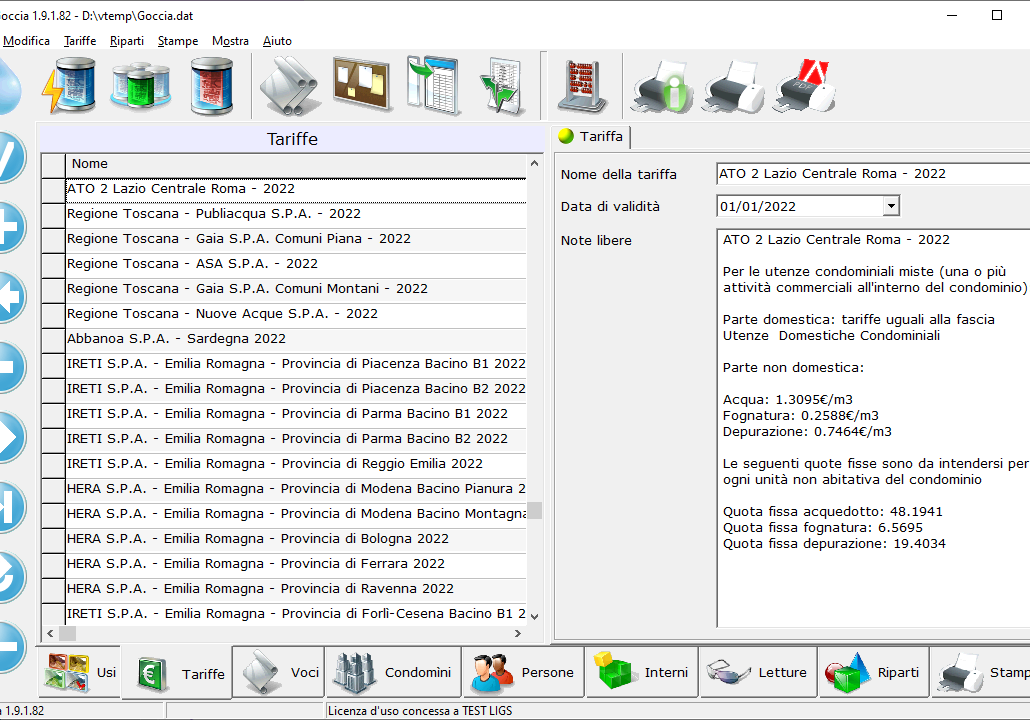Image resolution: width=1030 pixels, height=720 pixels.
Task: Open the Voci section tab
Action: (279, 672)
